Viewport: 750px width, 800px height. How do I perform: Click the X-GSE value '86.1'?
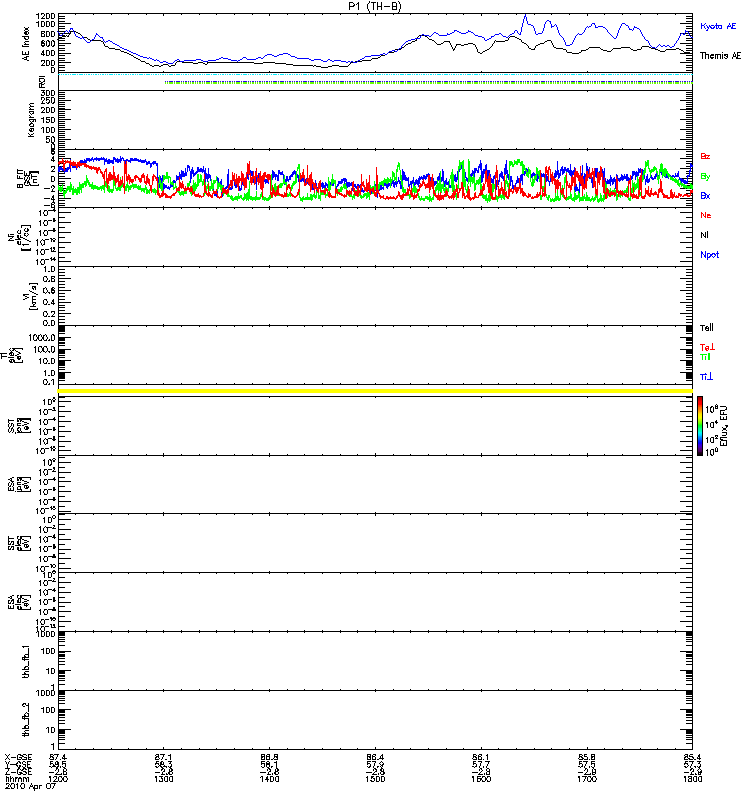[x=481, y=757]
